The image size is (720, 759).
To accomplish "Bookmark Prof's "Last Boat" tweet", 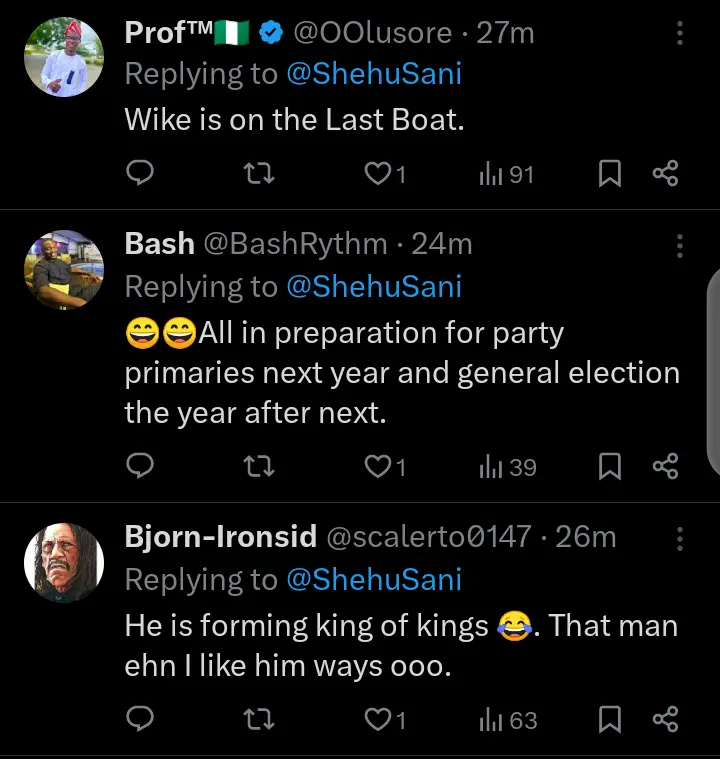I will pyautogui.click(x=610, y=175).
